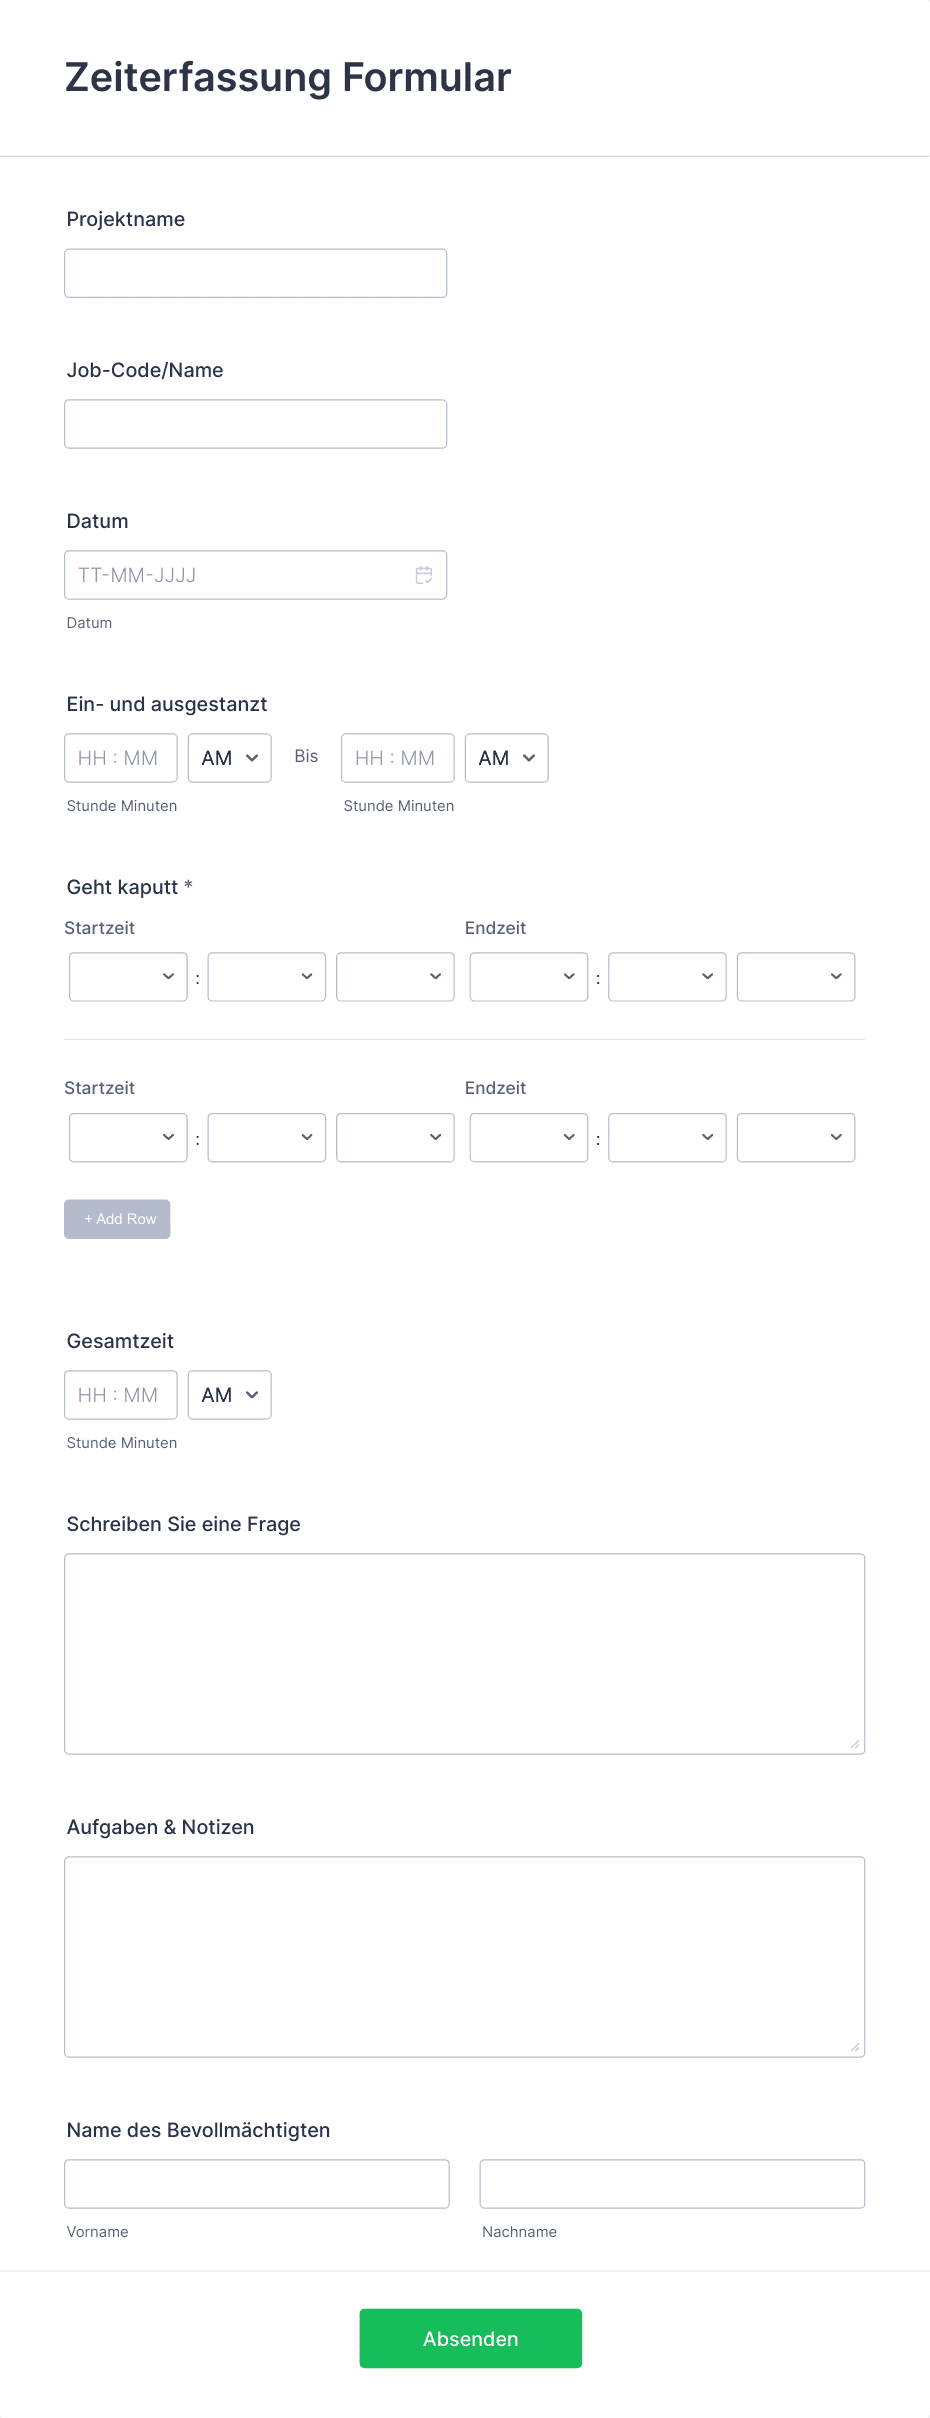Grab the resize handle of Aufgaben & Notizen textarea
Screen dimensions: 930x2418
pos(855,2047)
